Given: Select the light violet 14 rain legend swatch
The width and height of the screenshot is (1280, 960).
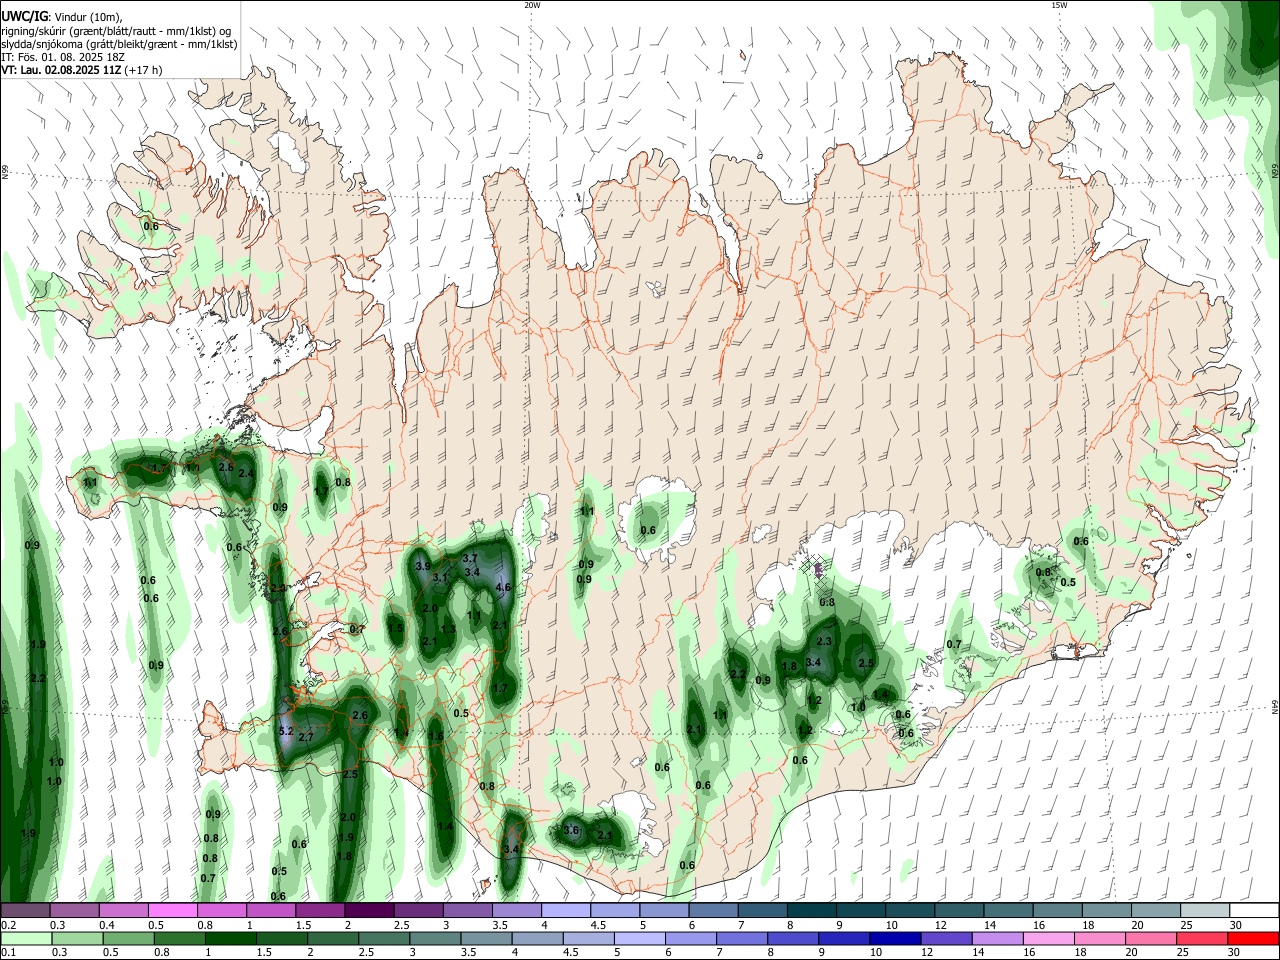Looking at the screenshot, I should point(996,938).
